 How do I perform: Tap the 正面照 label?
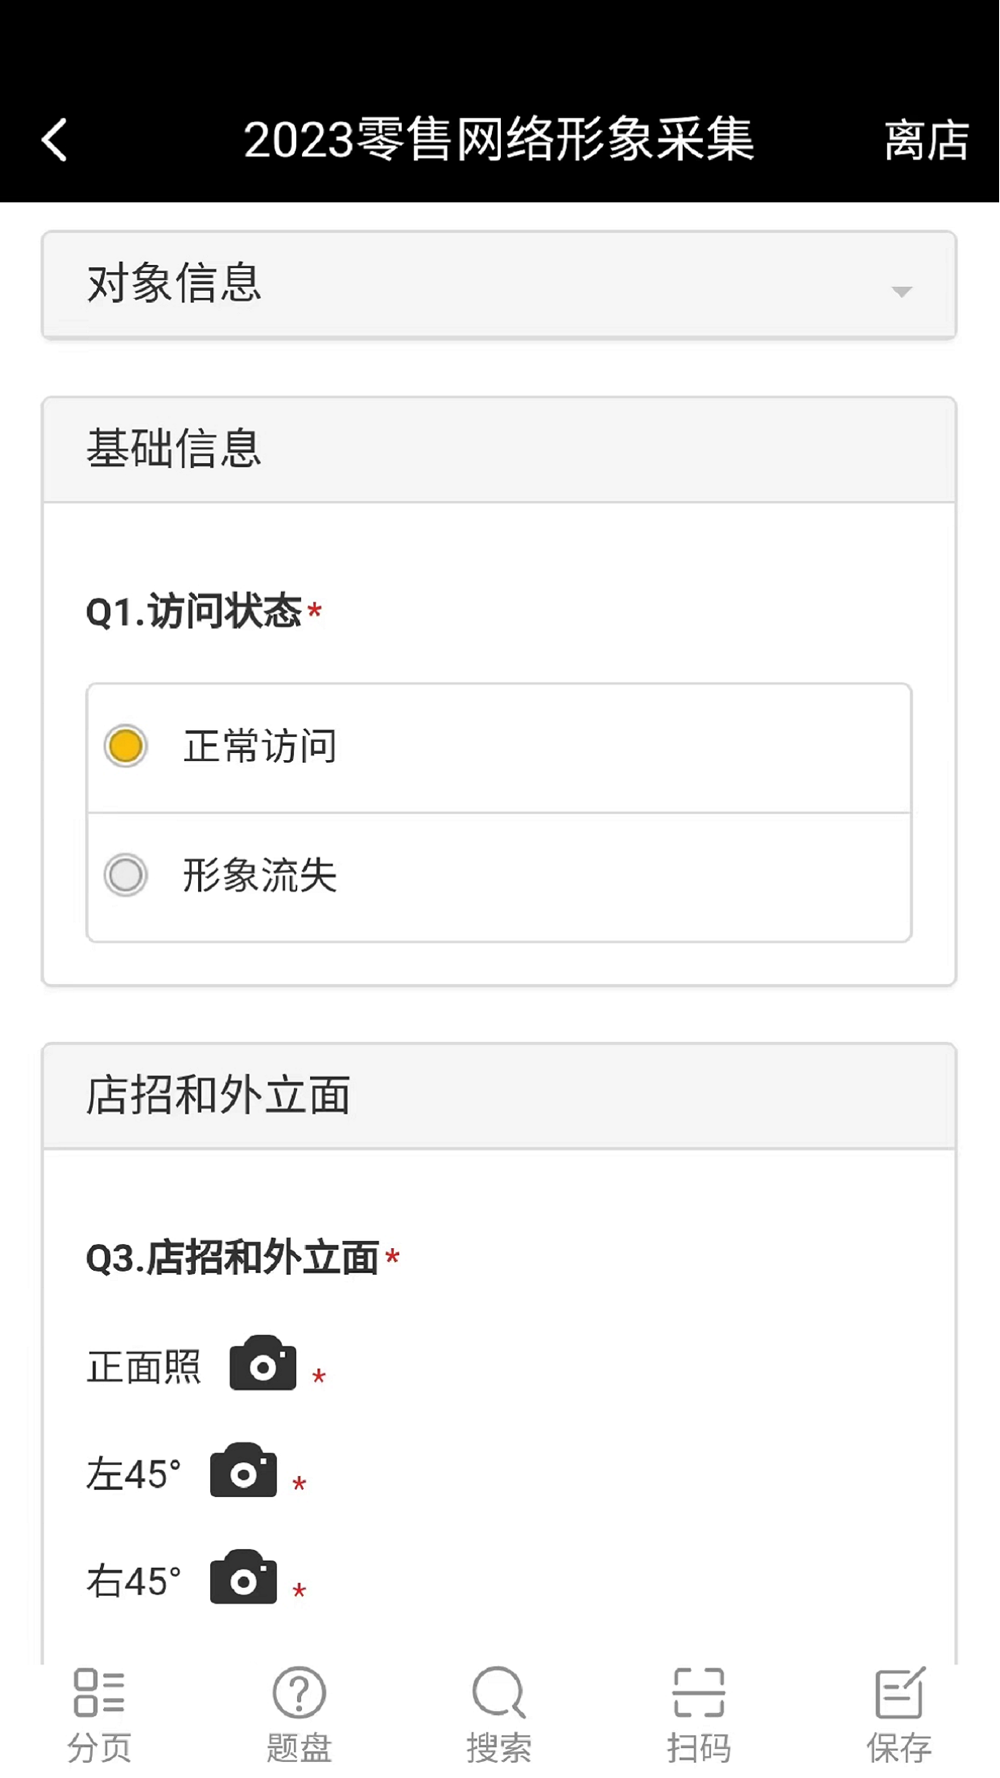pos(144,1367)
